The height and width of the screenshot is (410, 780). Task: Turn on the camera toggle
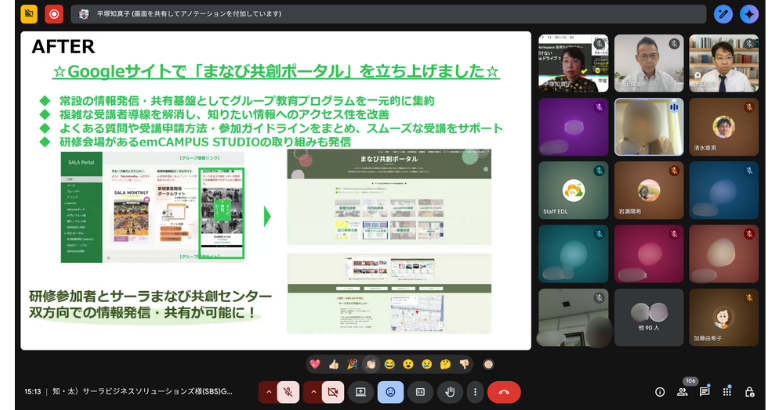334,392
